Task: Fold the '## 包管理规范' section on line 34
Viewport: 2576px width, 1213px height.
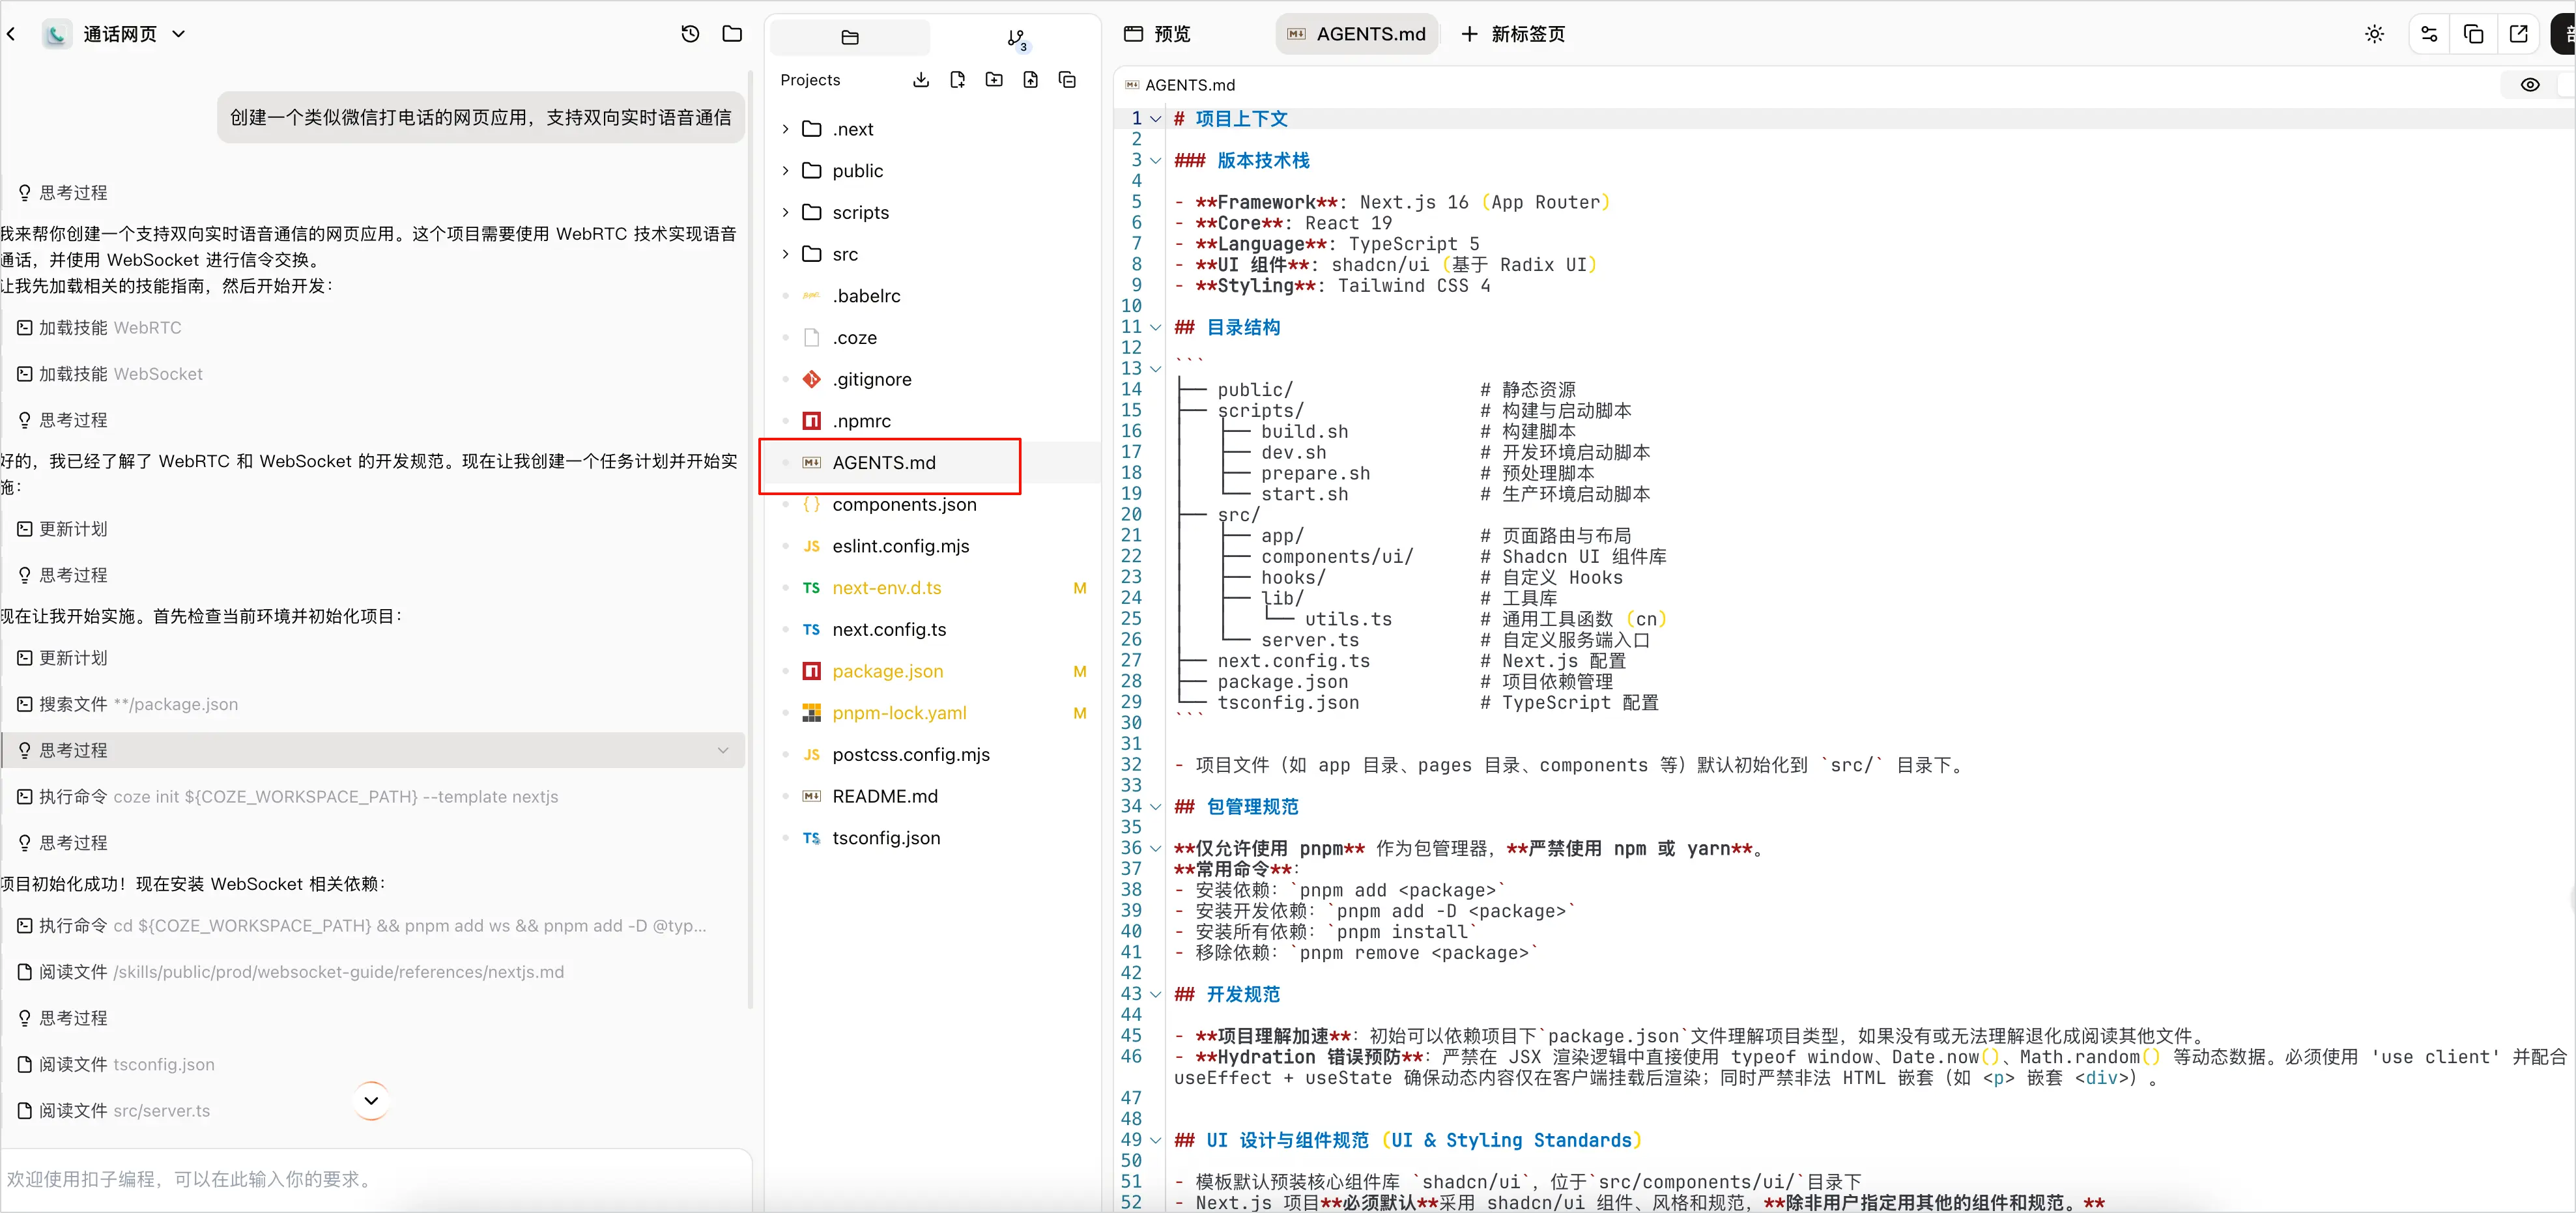Action: 1156,807
